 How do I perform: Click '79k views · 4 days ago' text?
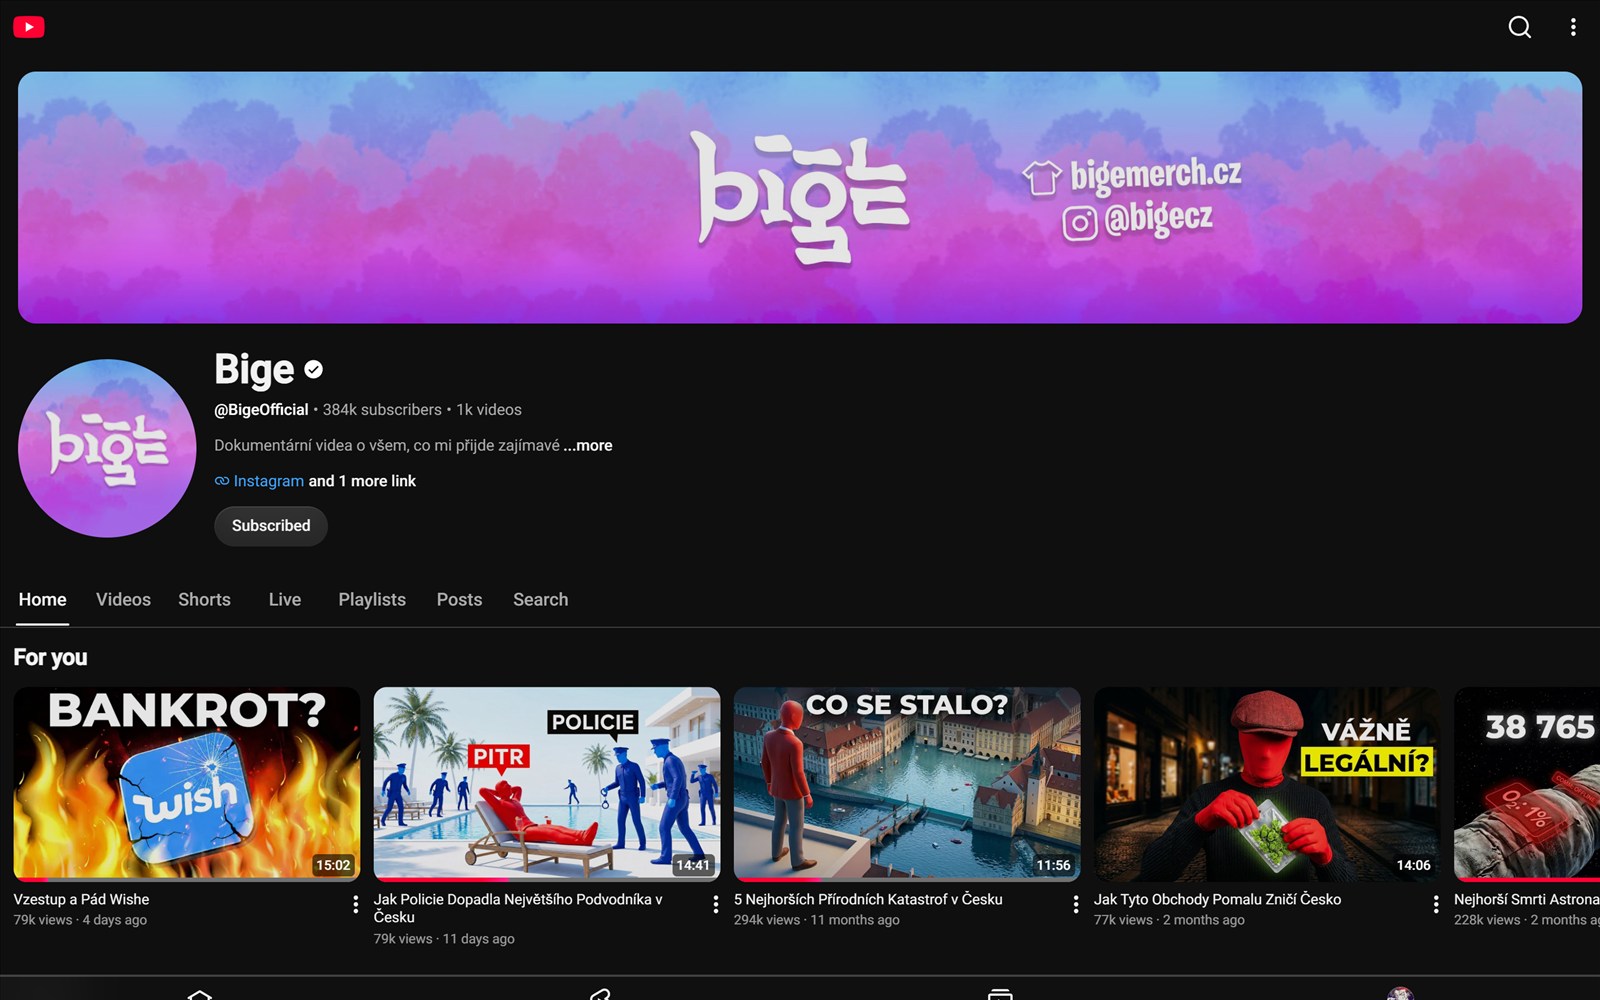[x=80, y=920]
